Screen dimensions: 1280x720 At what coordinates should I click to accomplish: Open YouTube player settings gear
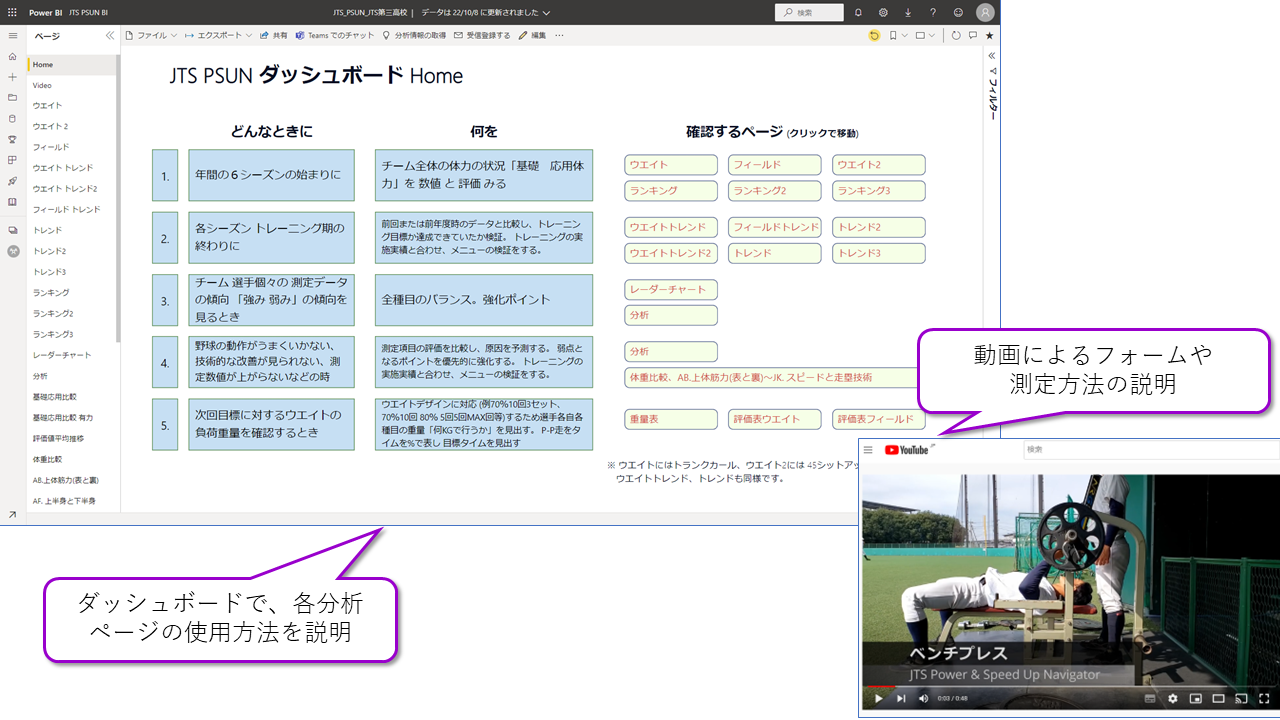(x=1173, y=698)
